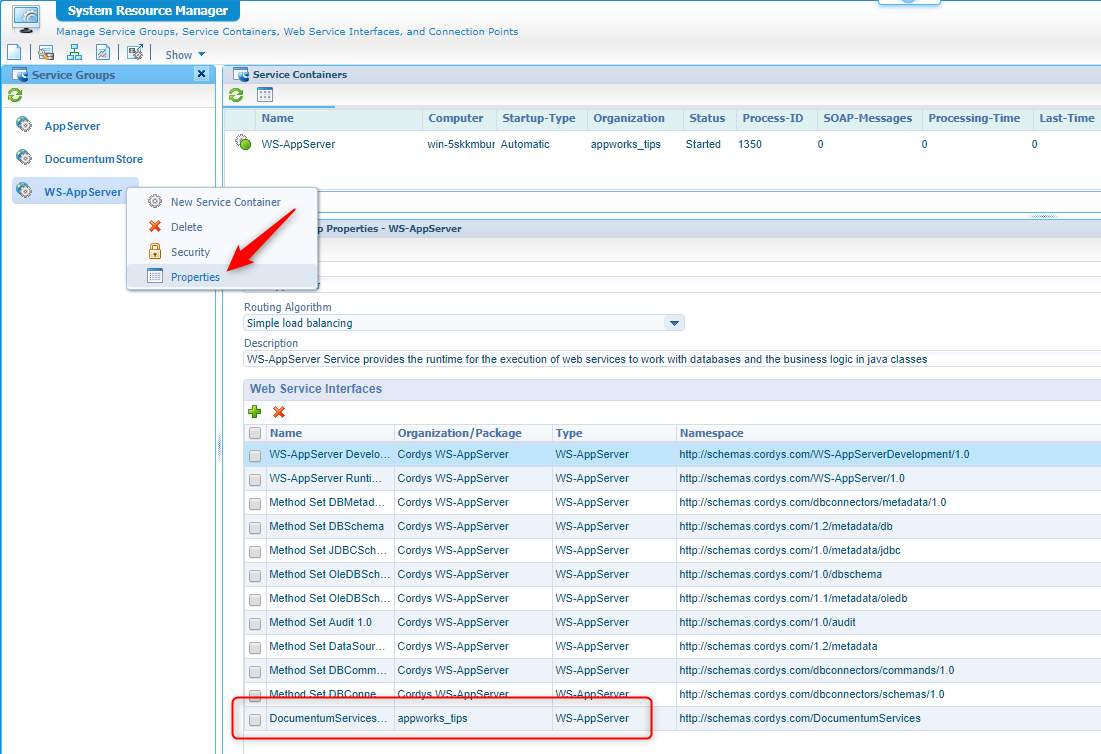Toggle select-all checkbox in interfaces header

pos(255,434)
